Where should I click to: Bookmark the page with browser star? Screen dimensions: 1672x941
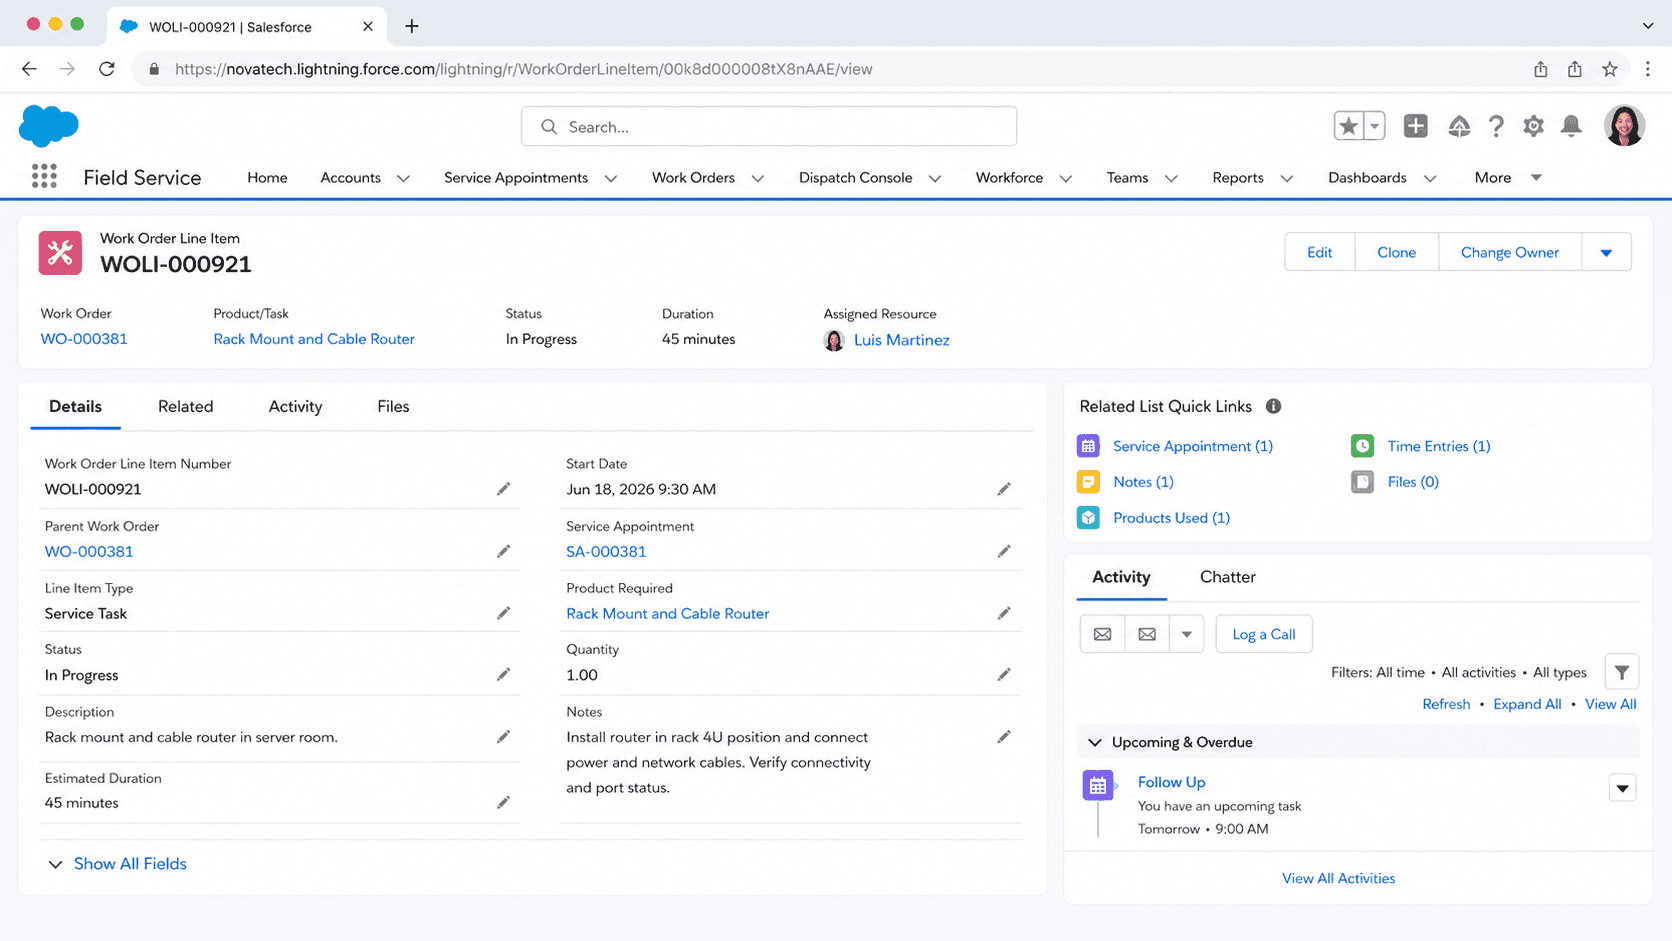(1609, 69)
